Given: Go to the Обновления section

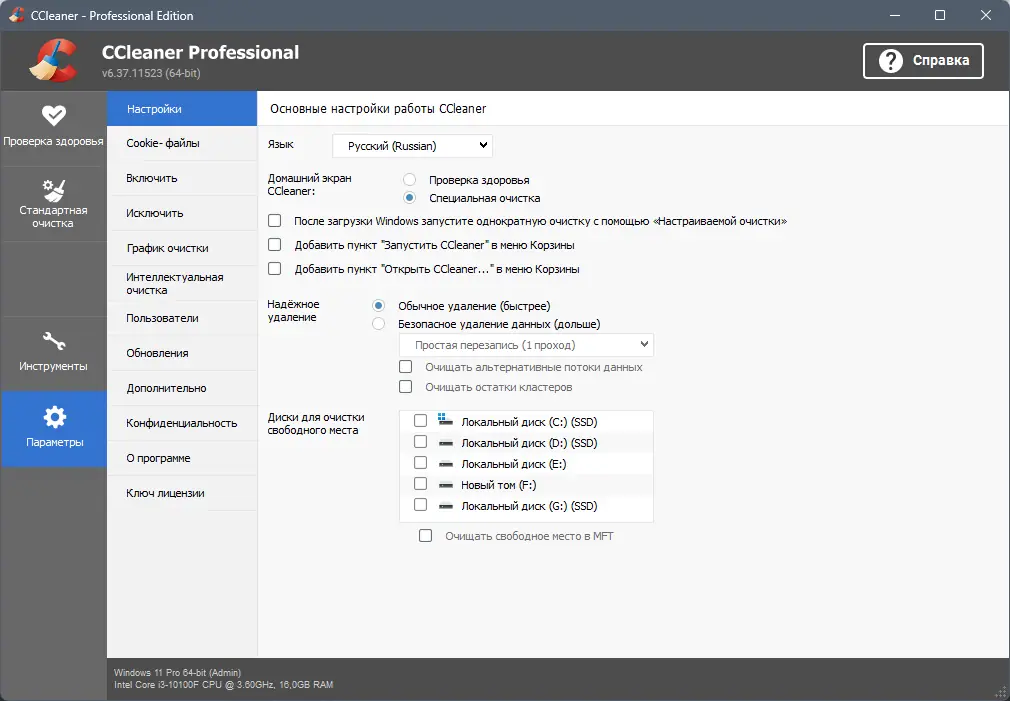Looking at the screenshot, I should pos(157,353).
